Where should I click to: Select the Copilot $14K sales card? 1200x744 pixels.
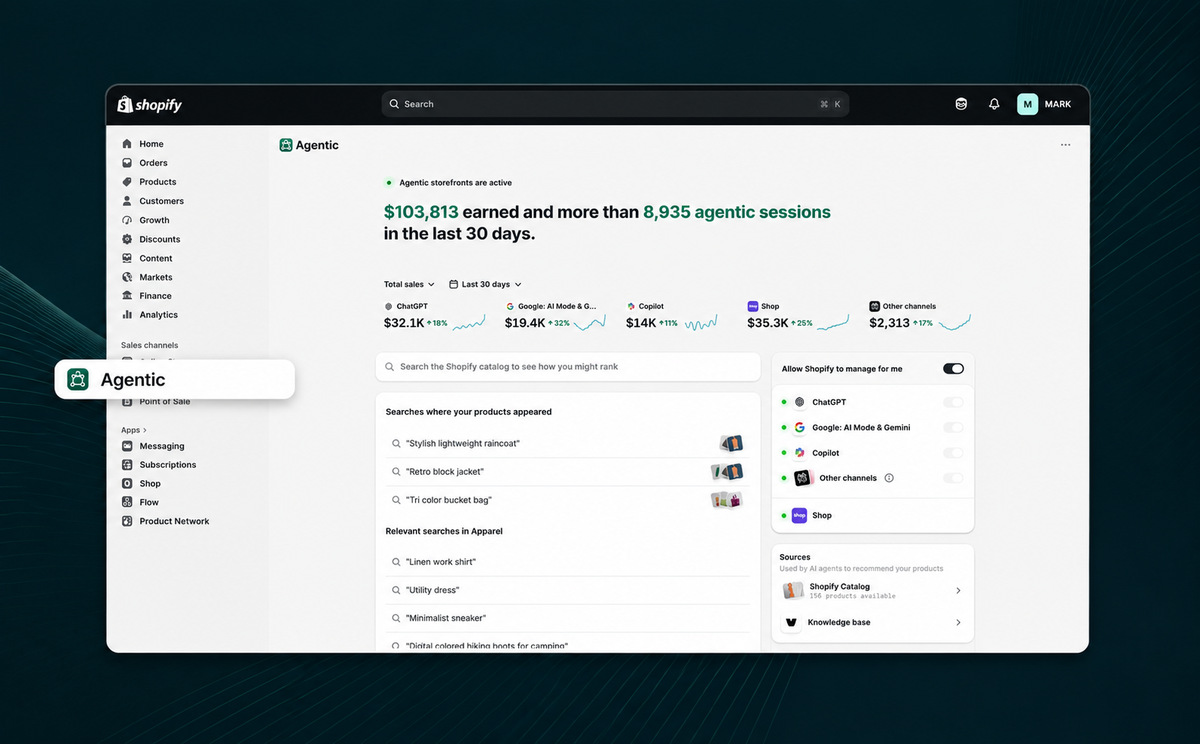[x=672, y=316]
